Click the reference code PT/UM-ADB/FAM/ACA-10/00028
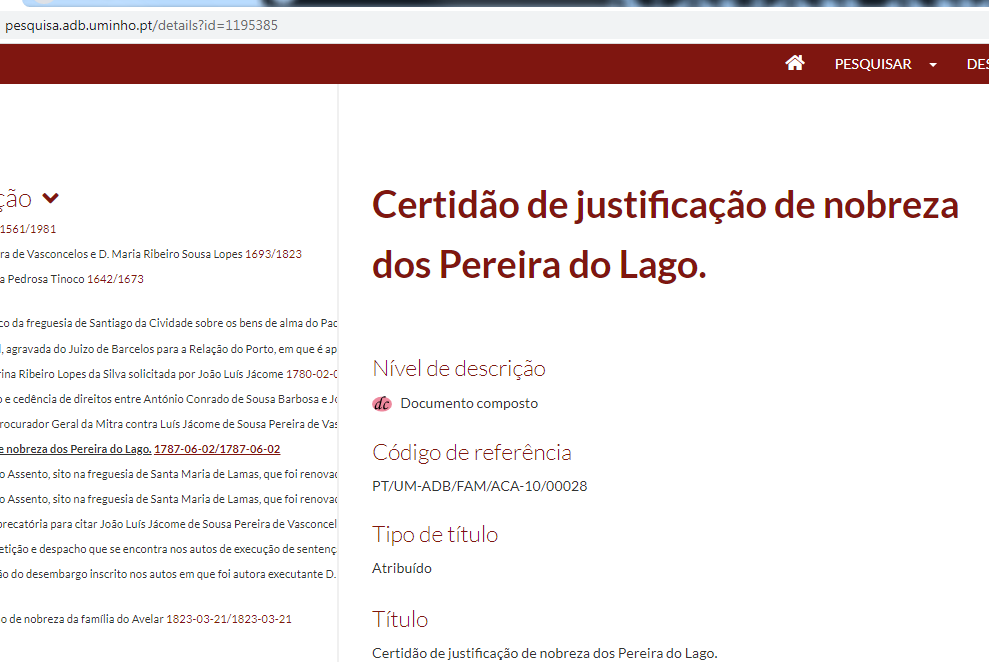Image resolution: width=989 pixels, height=662 pixels. point(480,487)
